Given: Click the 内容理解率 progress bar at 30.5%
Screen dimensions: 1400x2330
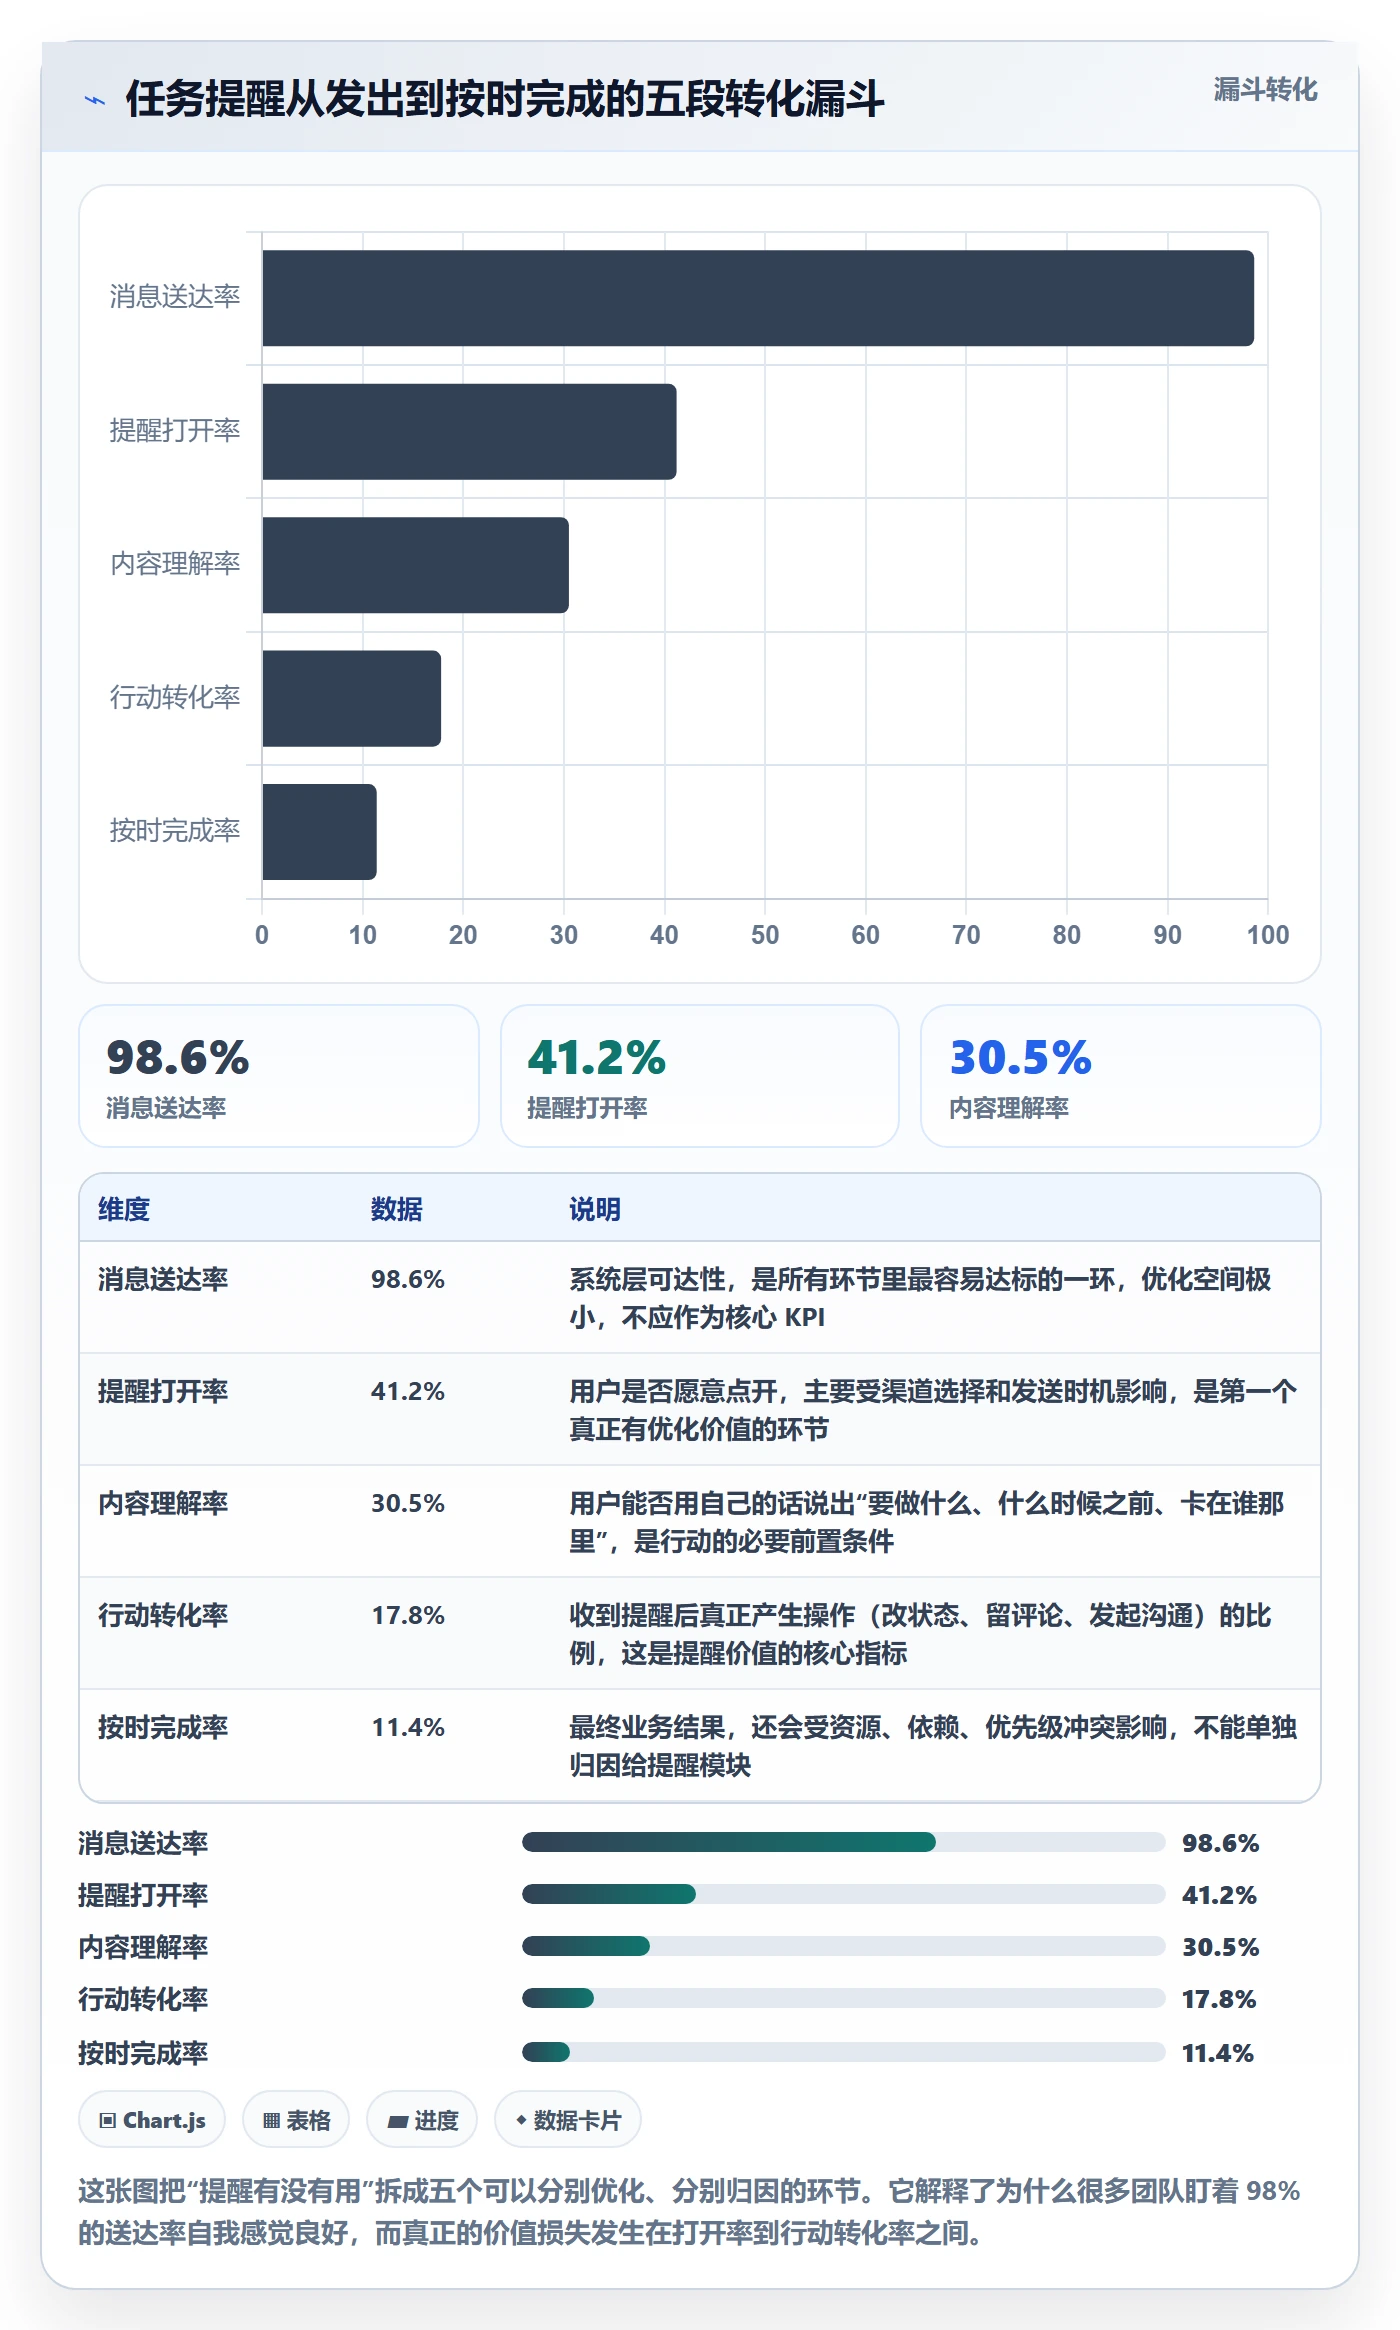Looking at the screenshot, I should pos(844,1946).
